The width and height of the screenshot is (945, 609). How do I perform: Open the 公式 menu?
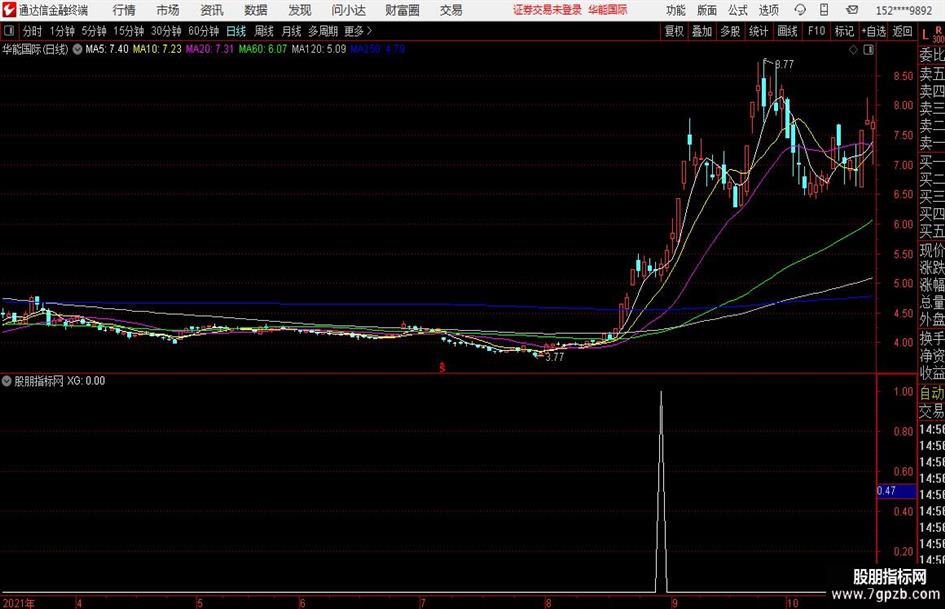pyautogui.click(x=737, y=10)
